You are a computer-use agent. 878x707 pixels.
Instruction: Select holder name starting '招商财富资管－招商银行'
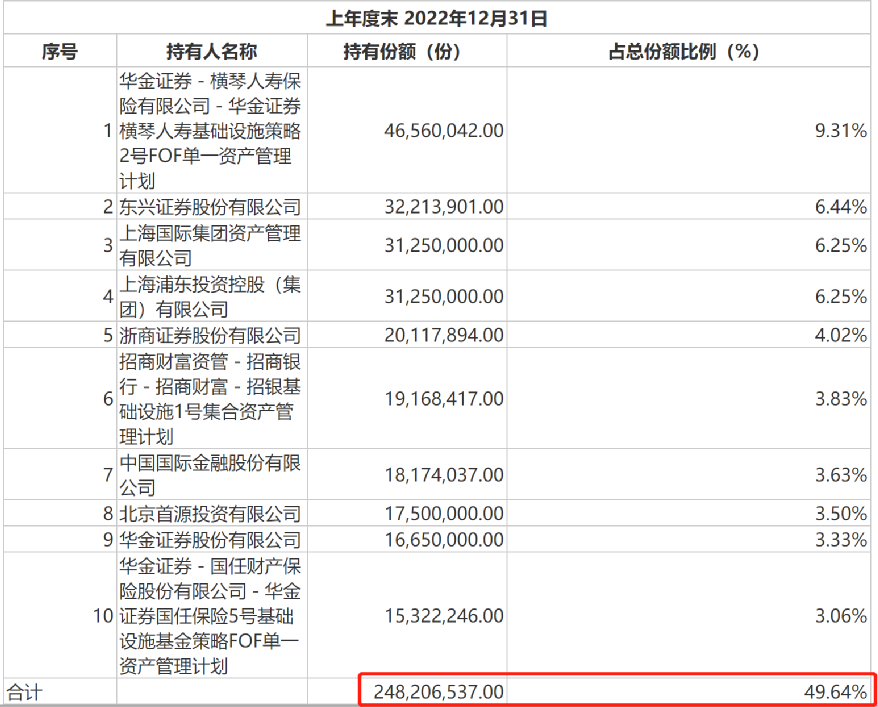click(x=211, y=399)
